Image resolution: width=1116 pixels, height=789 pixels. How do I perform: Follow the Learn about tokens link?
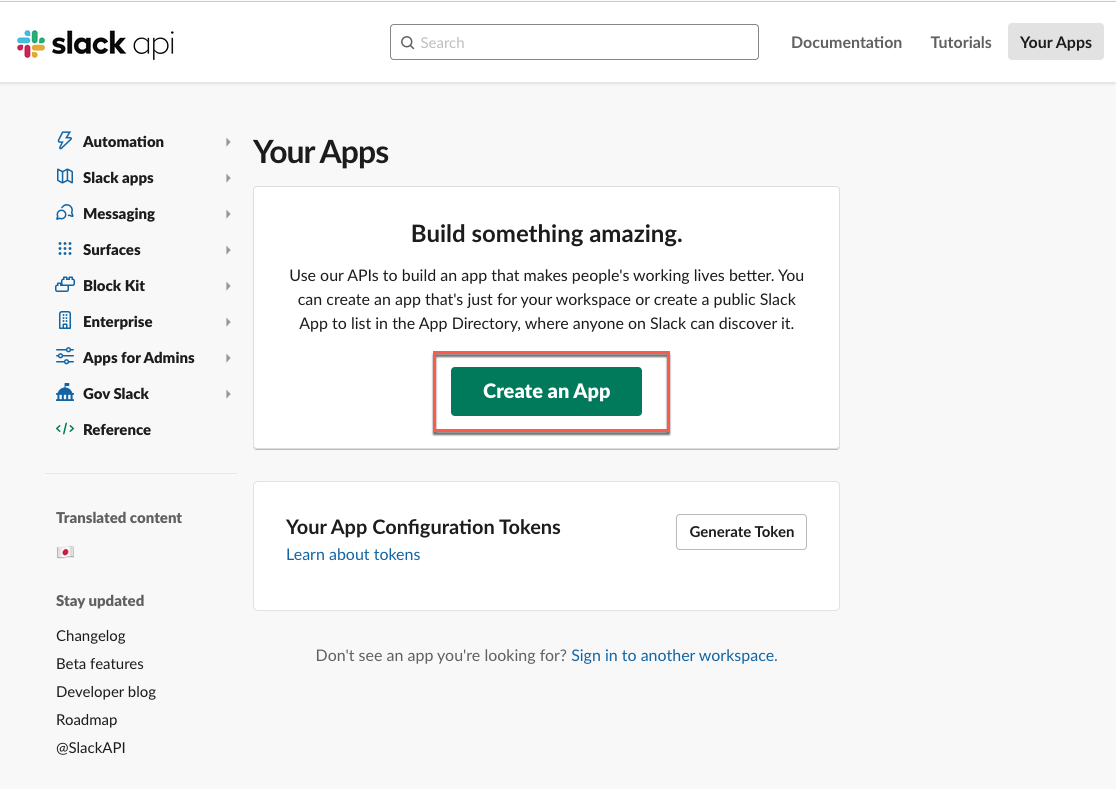(353, 555)
